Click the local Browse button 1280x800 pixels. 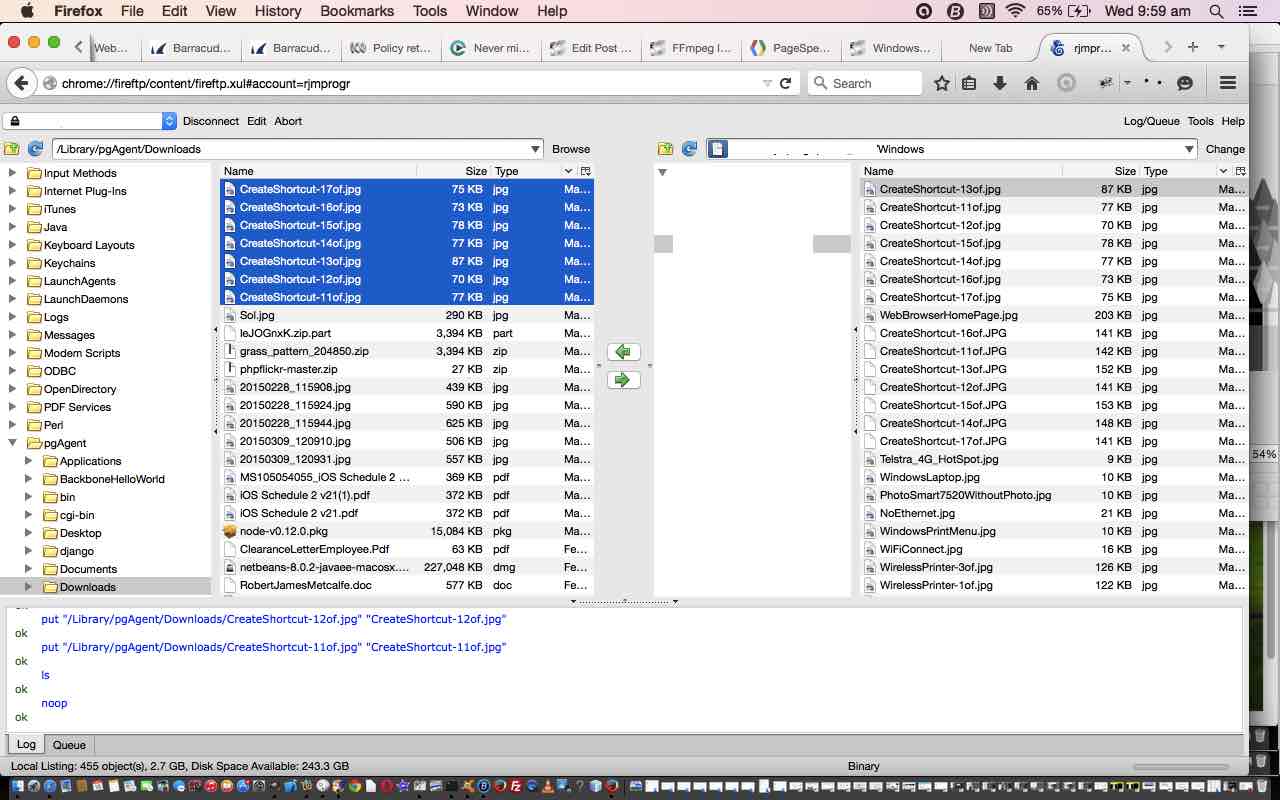(x=571, y=149)
